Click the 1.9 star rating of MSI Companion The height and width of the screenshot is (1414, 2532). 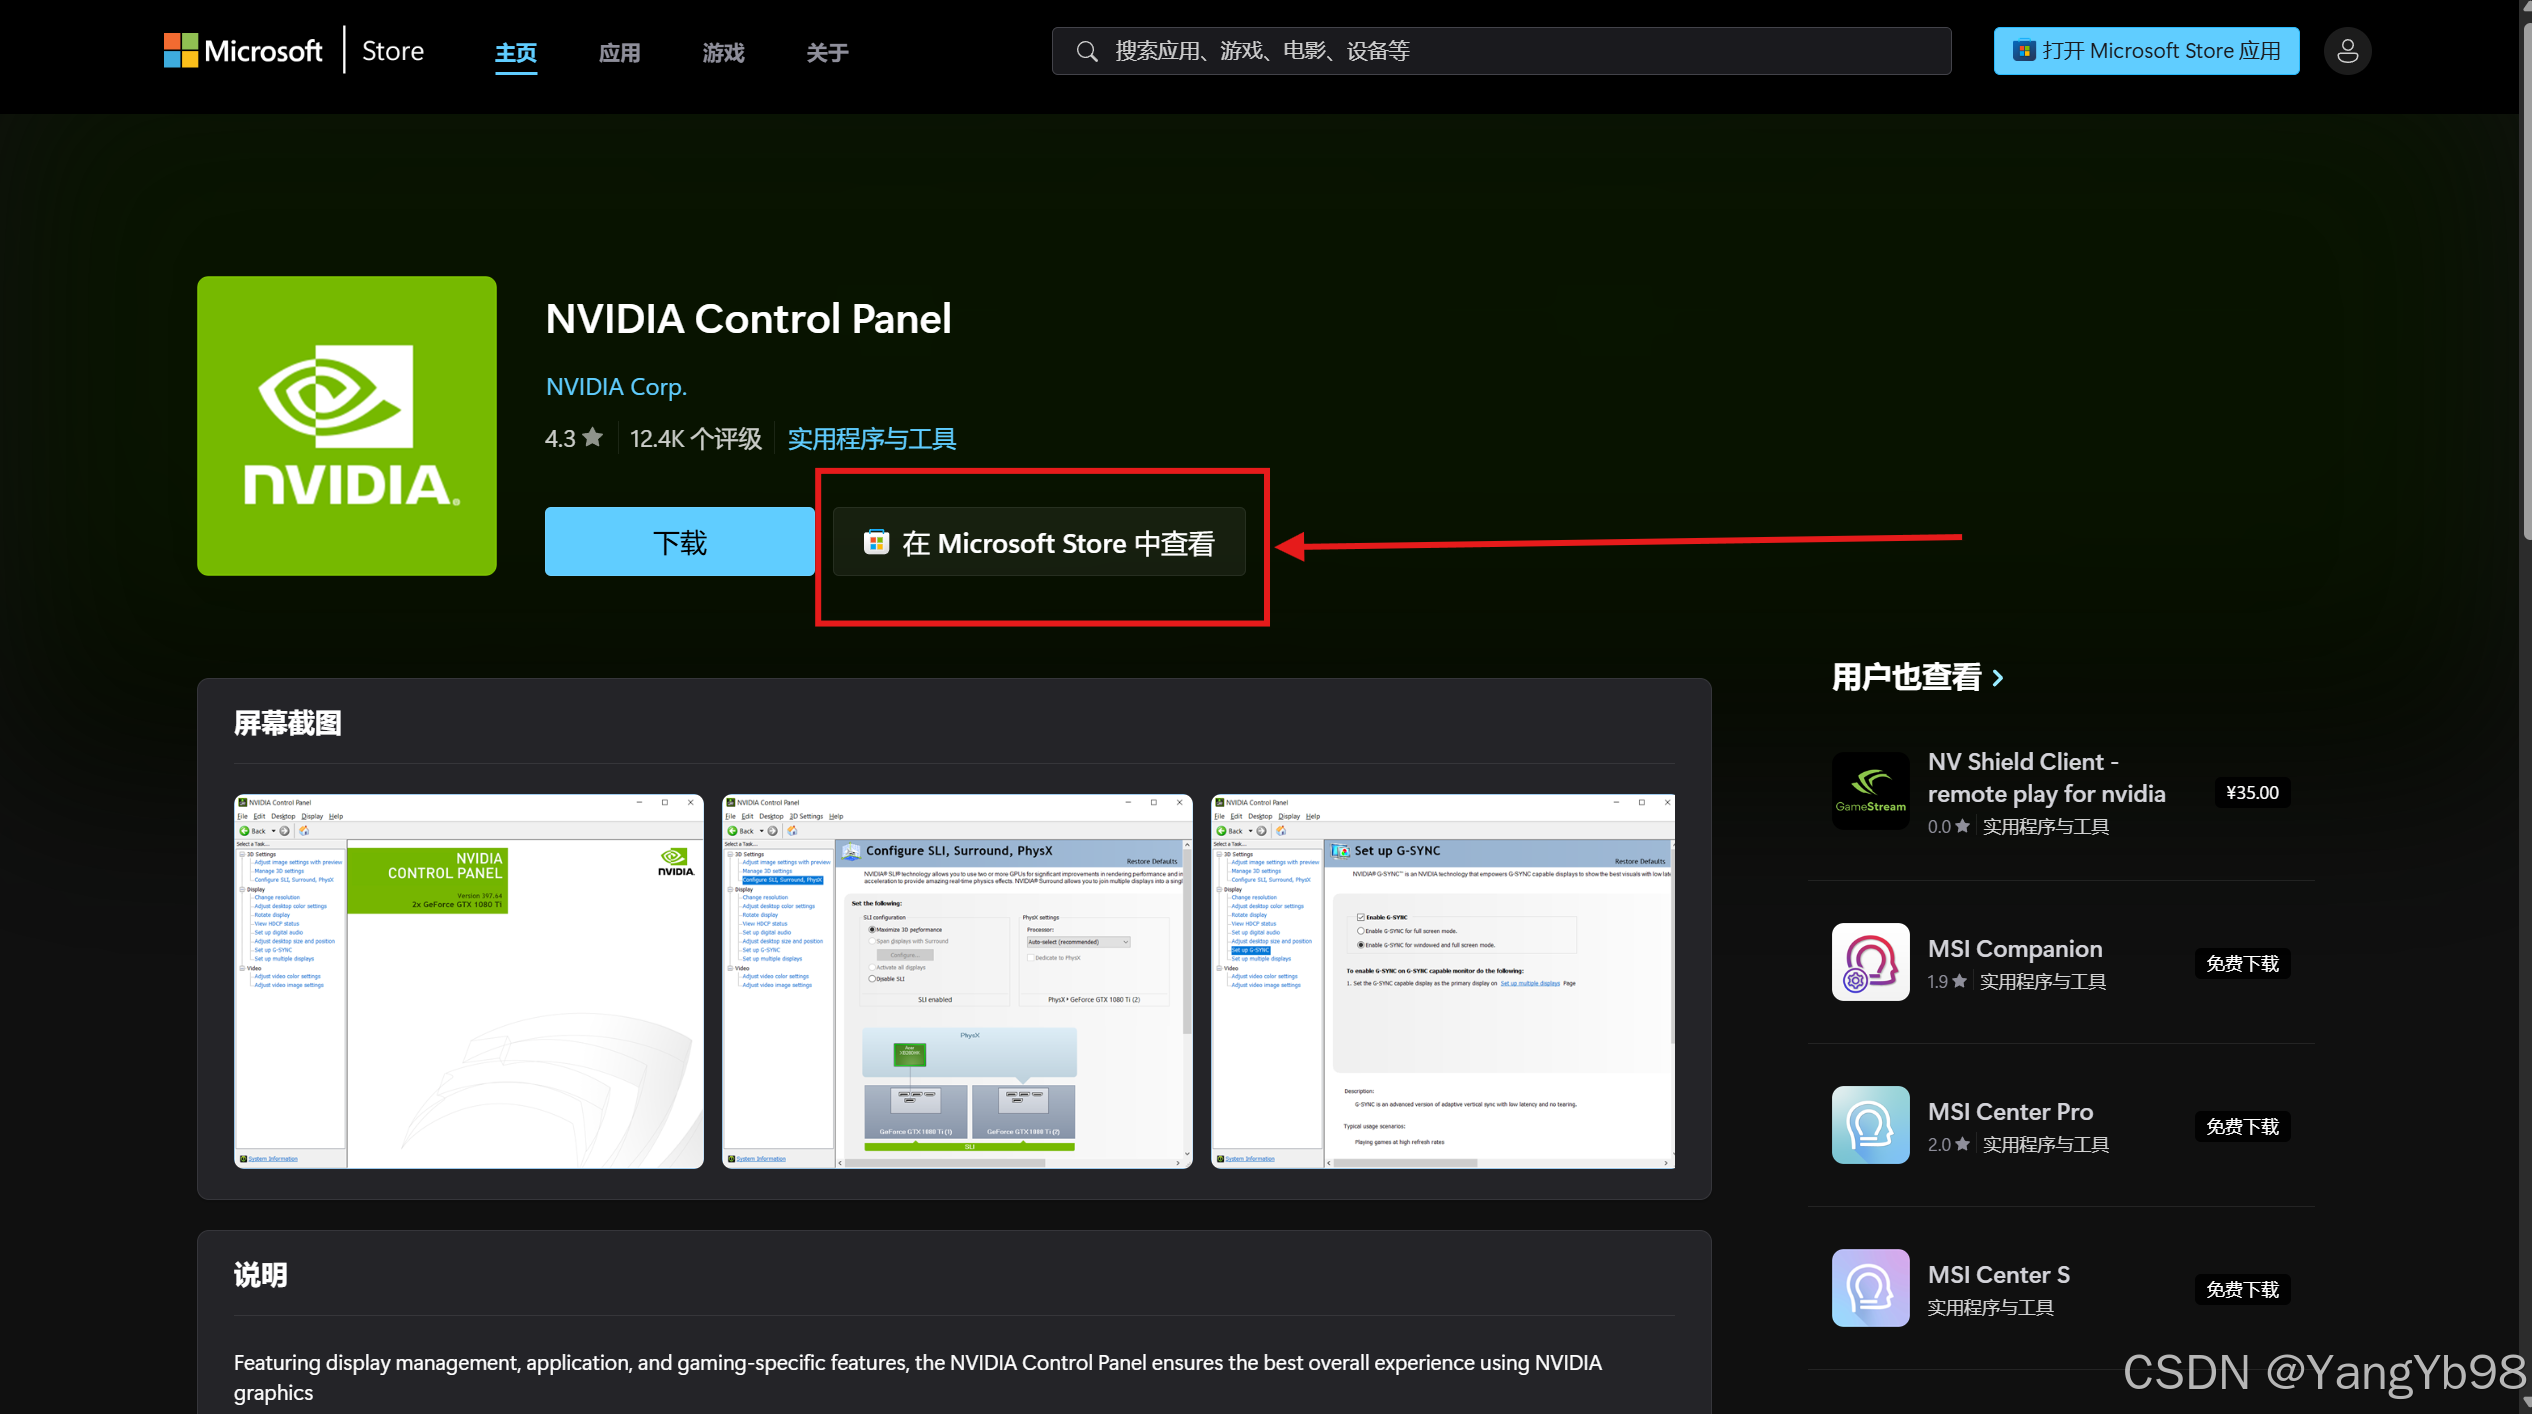[x=1947, y=982]
